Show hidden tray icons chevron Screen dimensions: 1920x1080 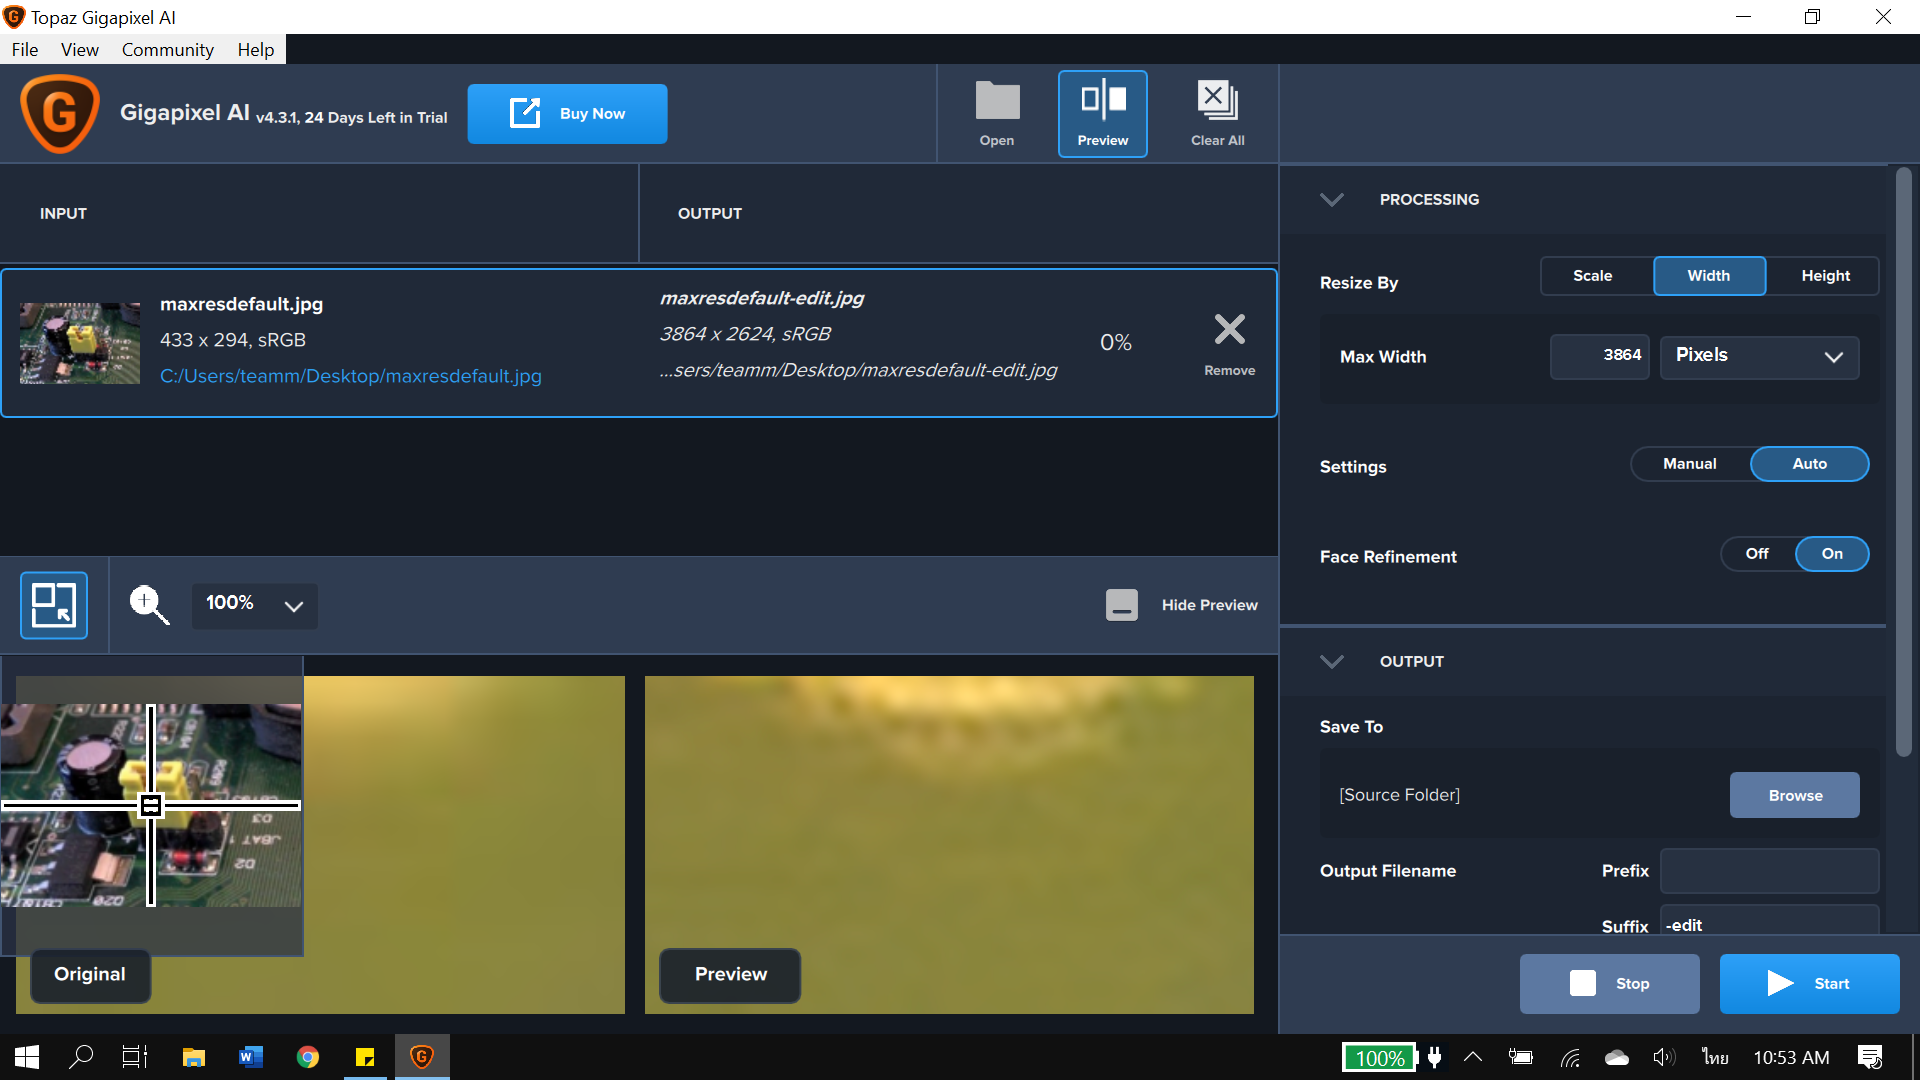[x=1473, y=1056]
